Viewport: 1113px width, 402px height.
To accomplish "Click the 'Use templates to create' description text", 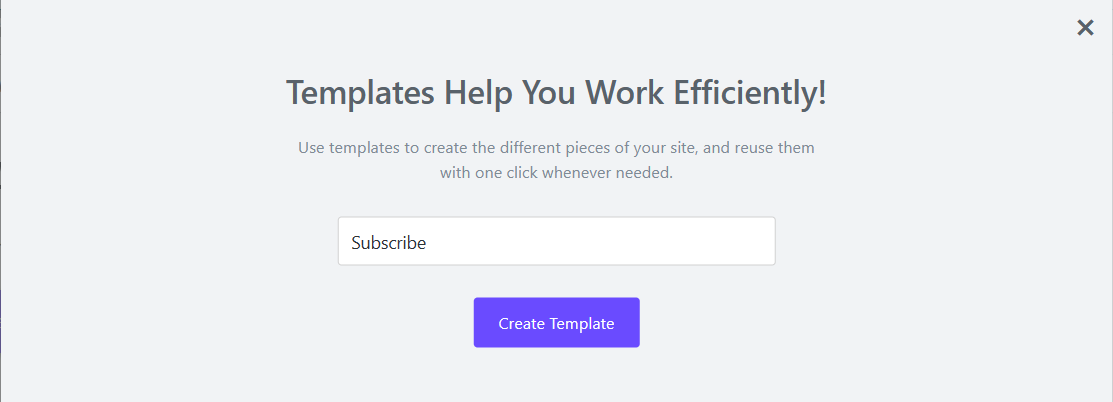I will point(556,160).
